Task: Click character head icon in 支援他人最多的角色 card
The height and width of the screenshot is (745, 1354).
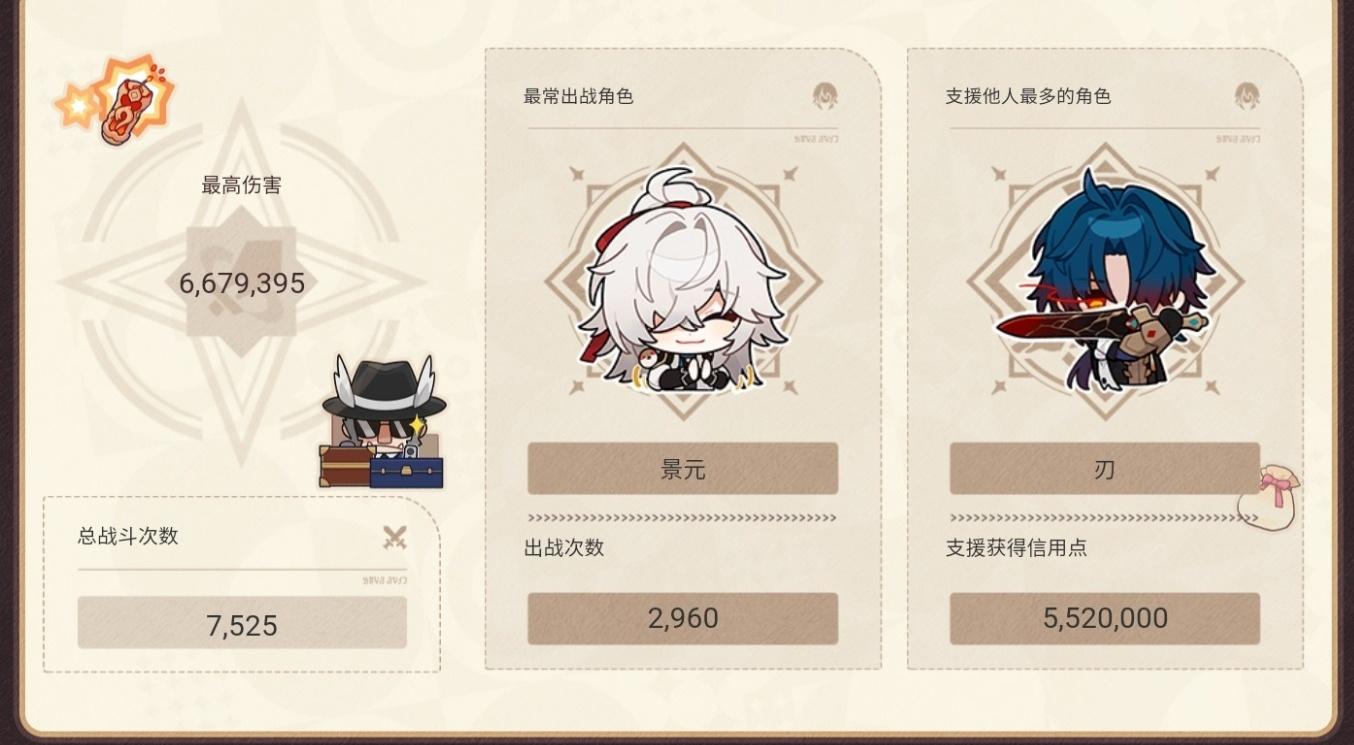Action: click(1247, 96)
